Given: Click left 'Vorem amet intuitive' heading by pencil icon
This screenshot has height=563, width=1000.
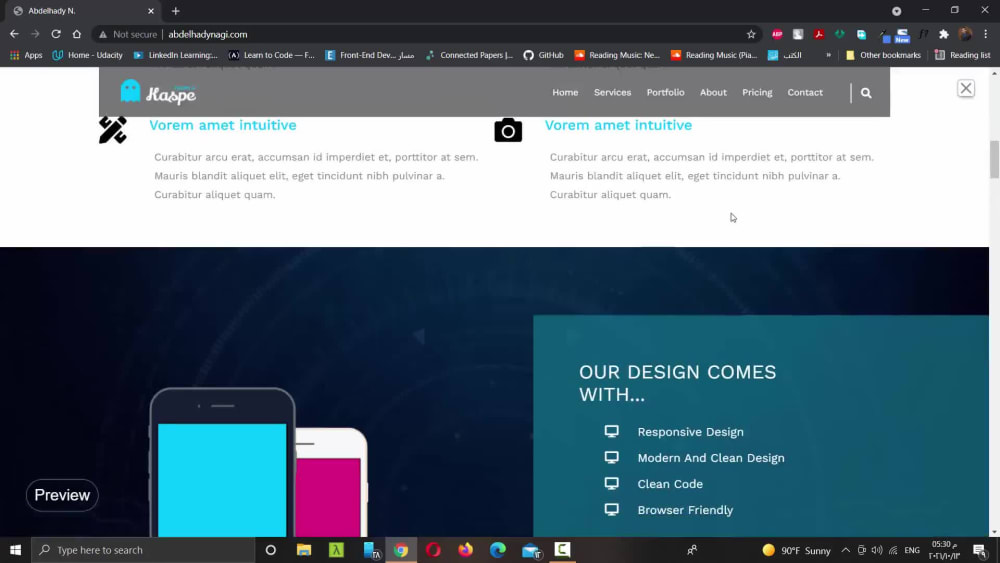Looking at the screenshot, I should tap(223, 125).
